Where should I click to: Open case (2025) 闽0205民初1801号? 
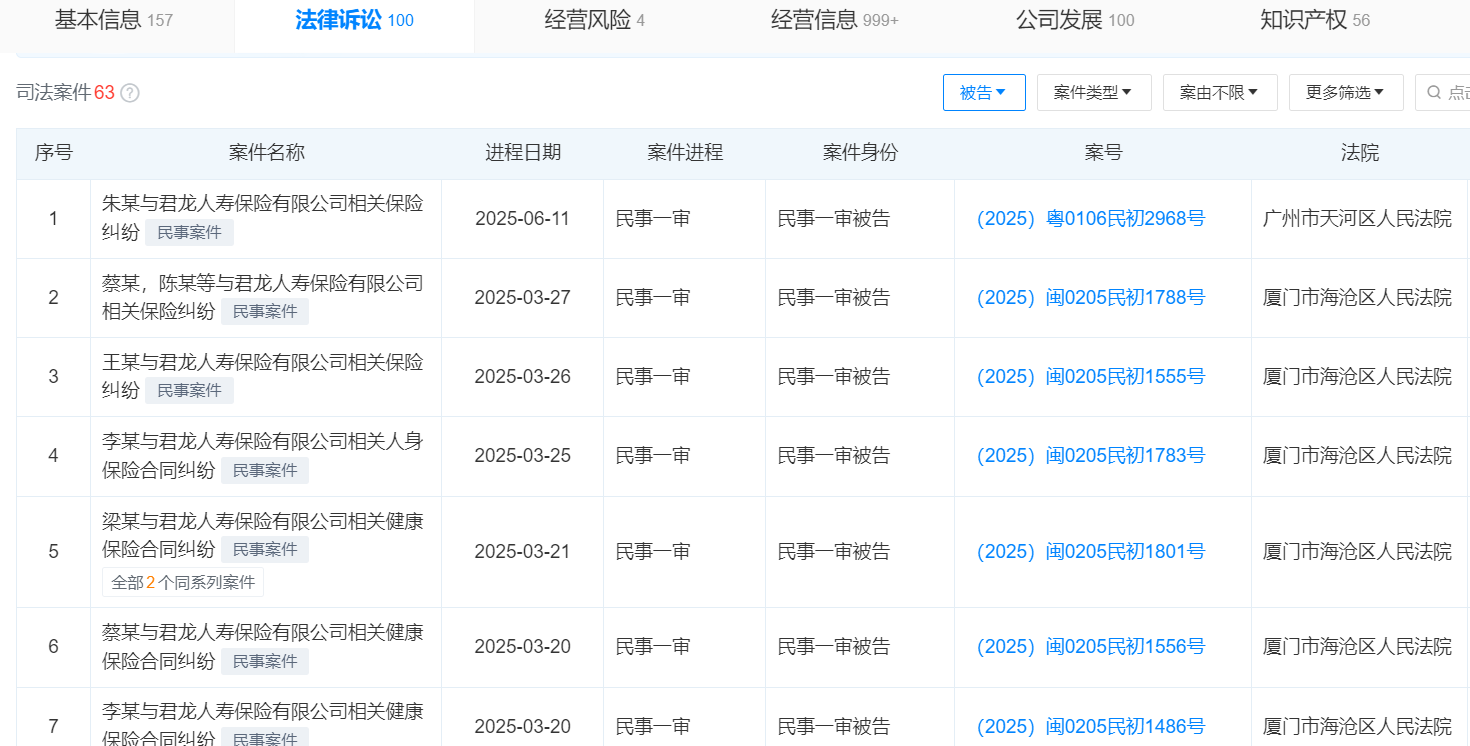click(1092, 551)
